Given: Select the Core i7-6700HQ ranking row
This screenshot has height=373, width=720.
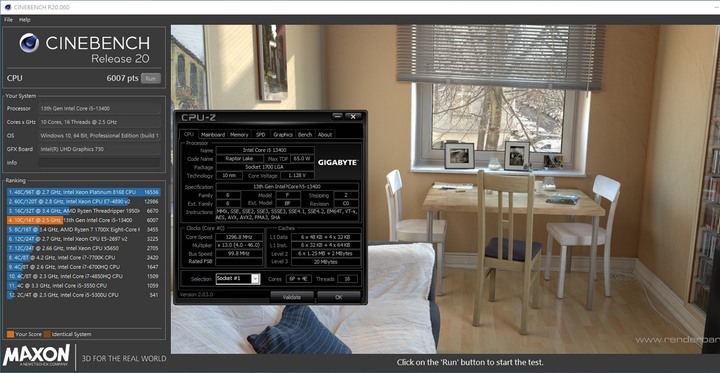Looking at the screenshot, I should tap(83, 267).
